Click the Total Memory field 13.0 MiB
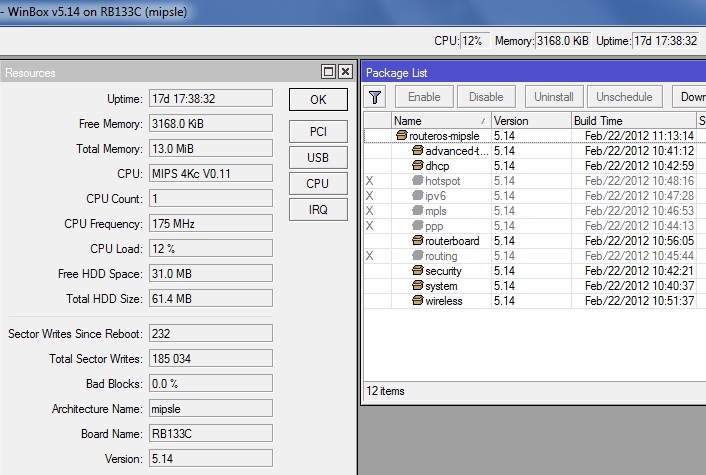This screenshot has height=475, width=706. pyautogui.click(x=211, y=149)
